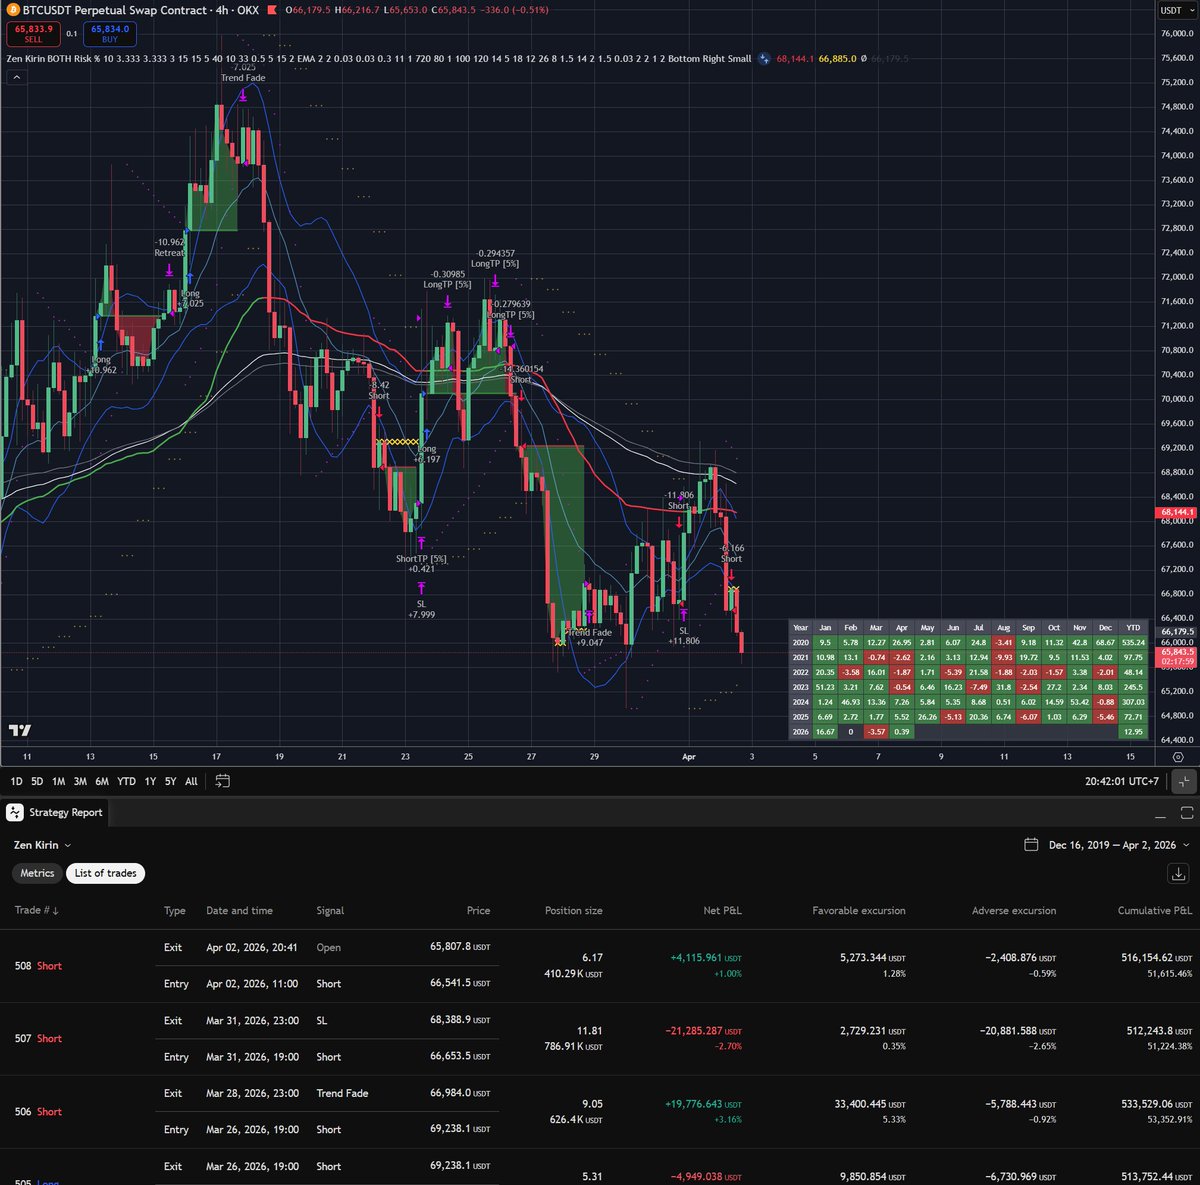This screenshot has height=1185, width=1200.
Task: Switch to the Metrics tab
Action: coord(37,873)
